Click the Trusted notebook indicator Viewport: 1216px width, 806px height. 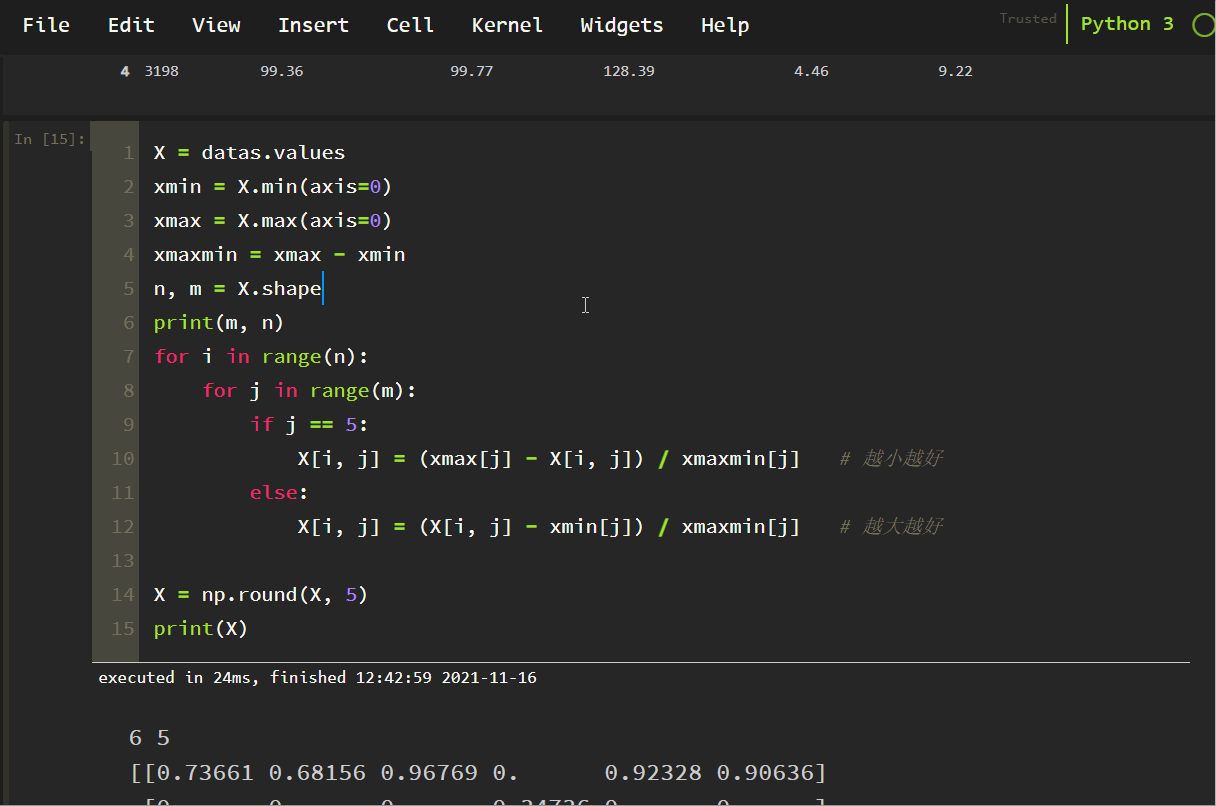(1027, 19)
